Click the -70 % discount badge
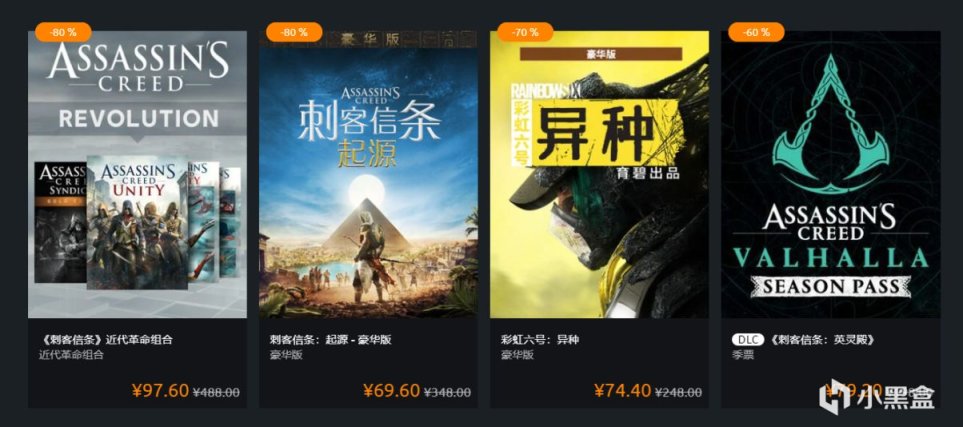 pos(525,32)
